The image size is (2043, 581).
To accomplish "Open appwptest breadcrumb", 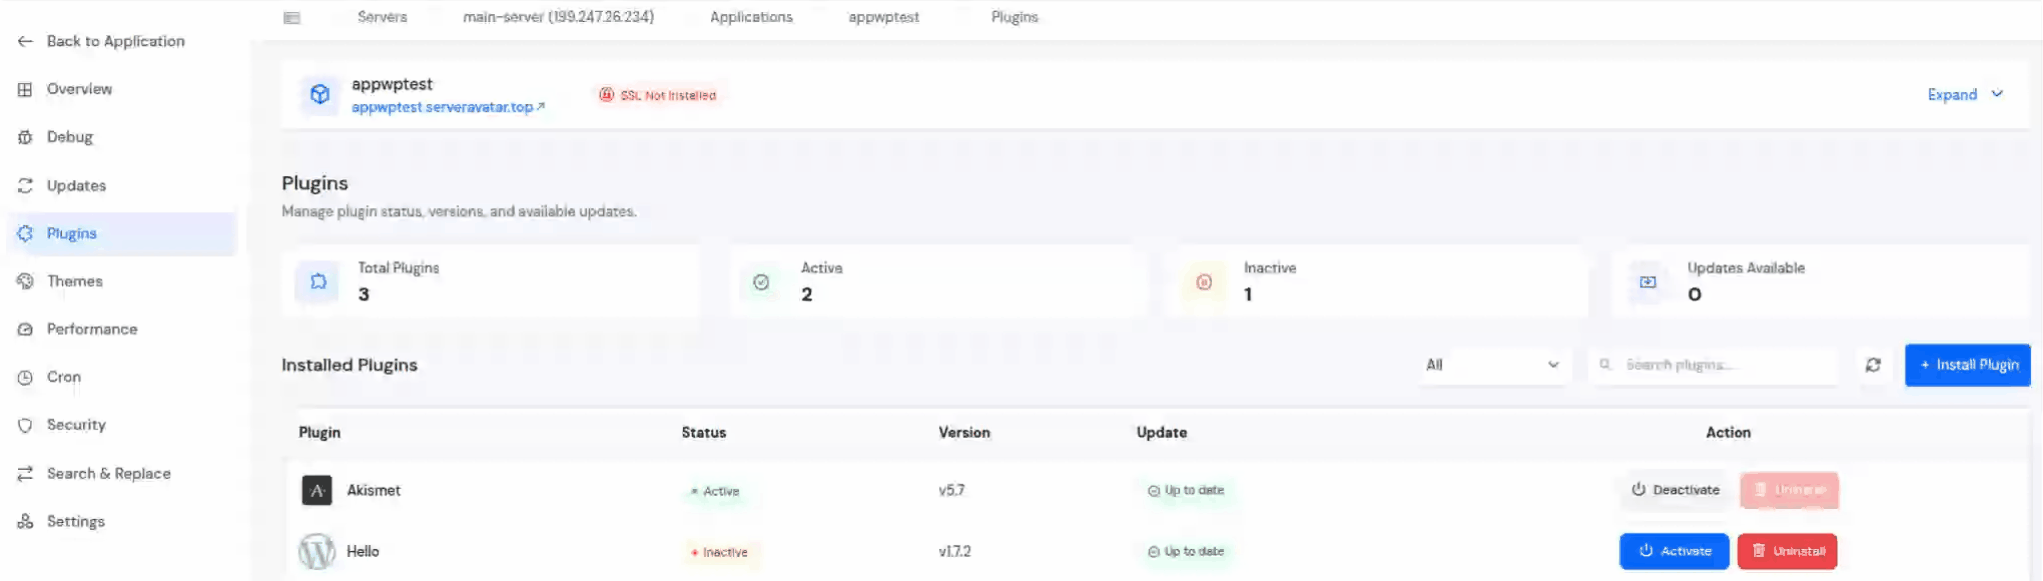I will (x=883, y=17).
